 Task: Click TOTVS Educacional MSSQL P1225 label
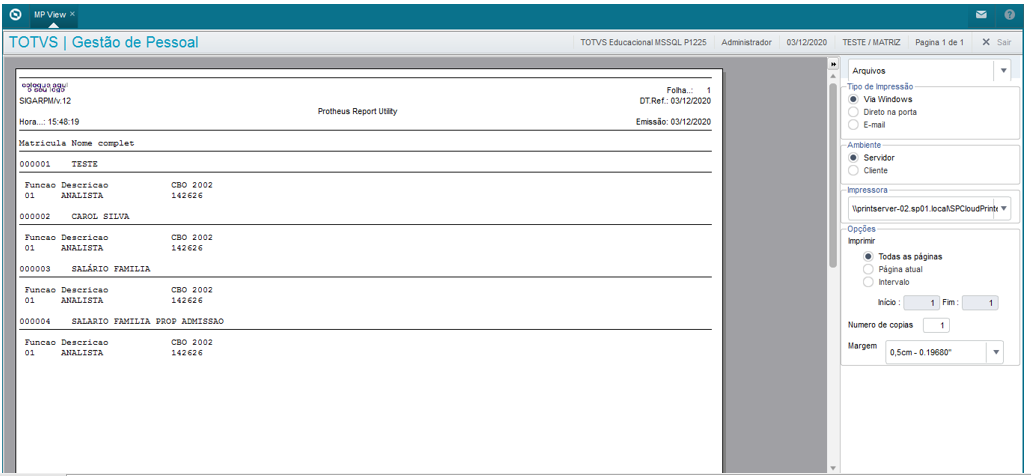point(643,42)
